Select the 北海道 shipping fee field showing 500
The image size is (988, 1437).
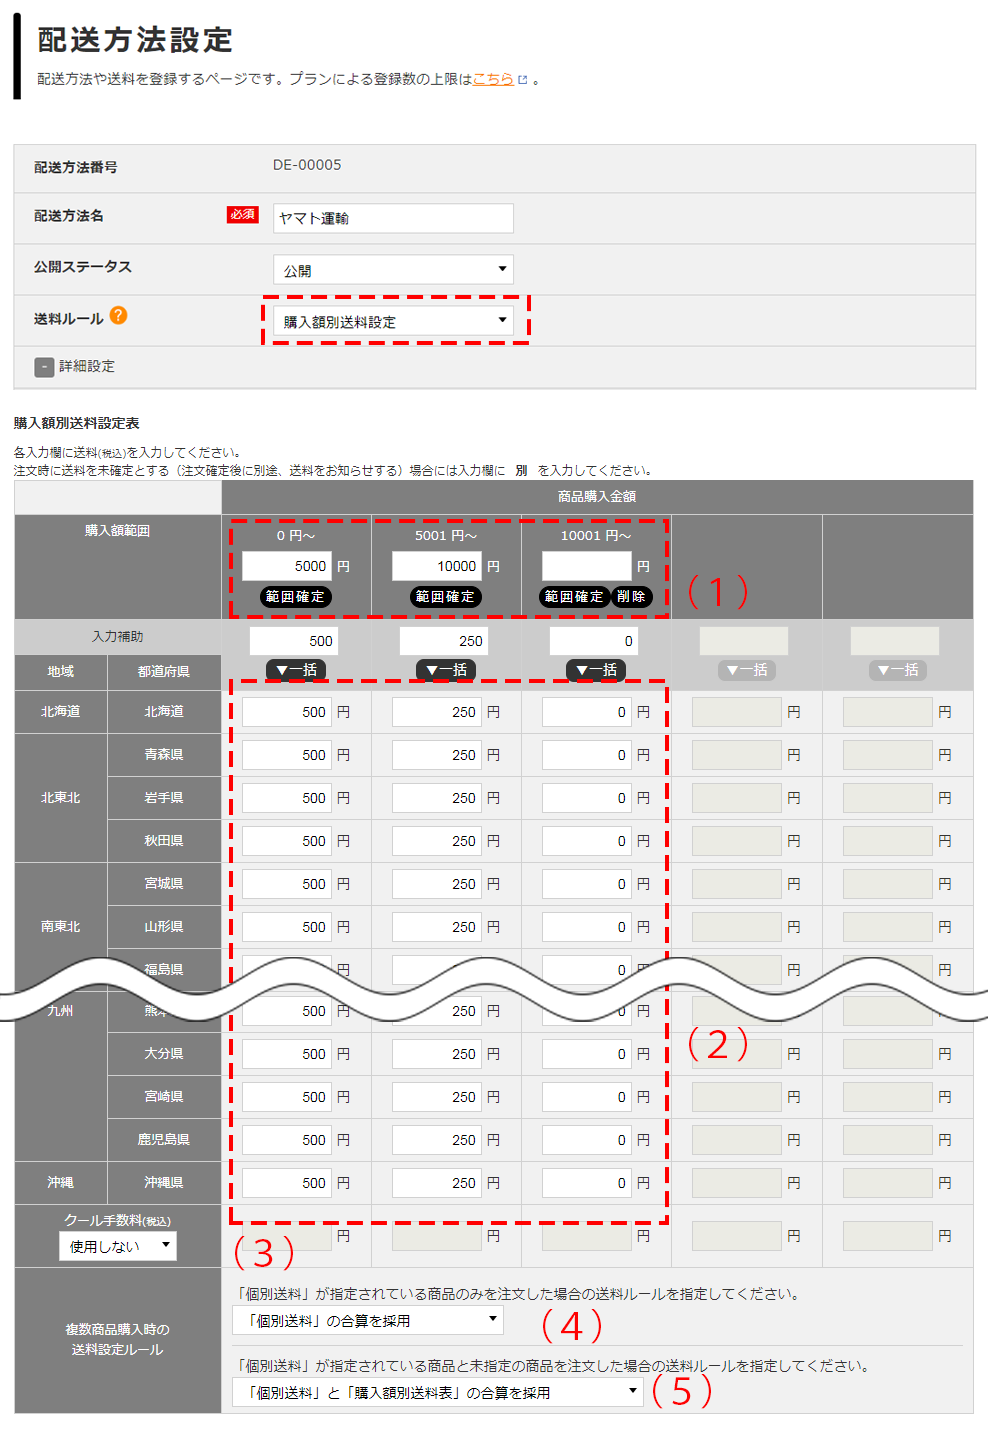coord(287,712)
